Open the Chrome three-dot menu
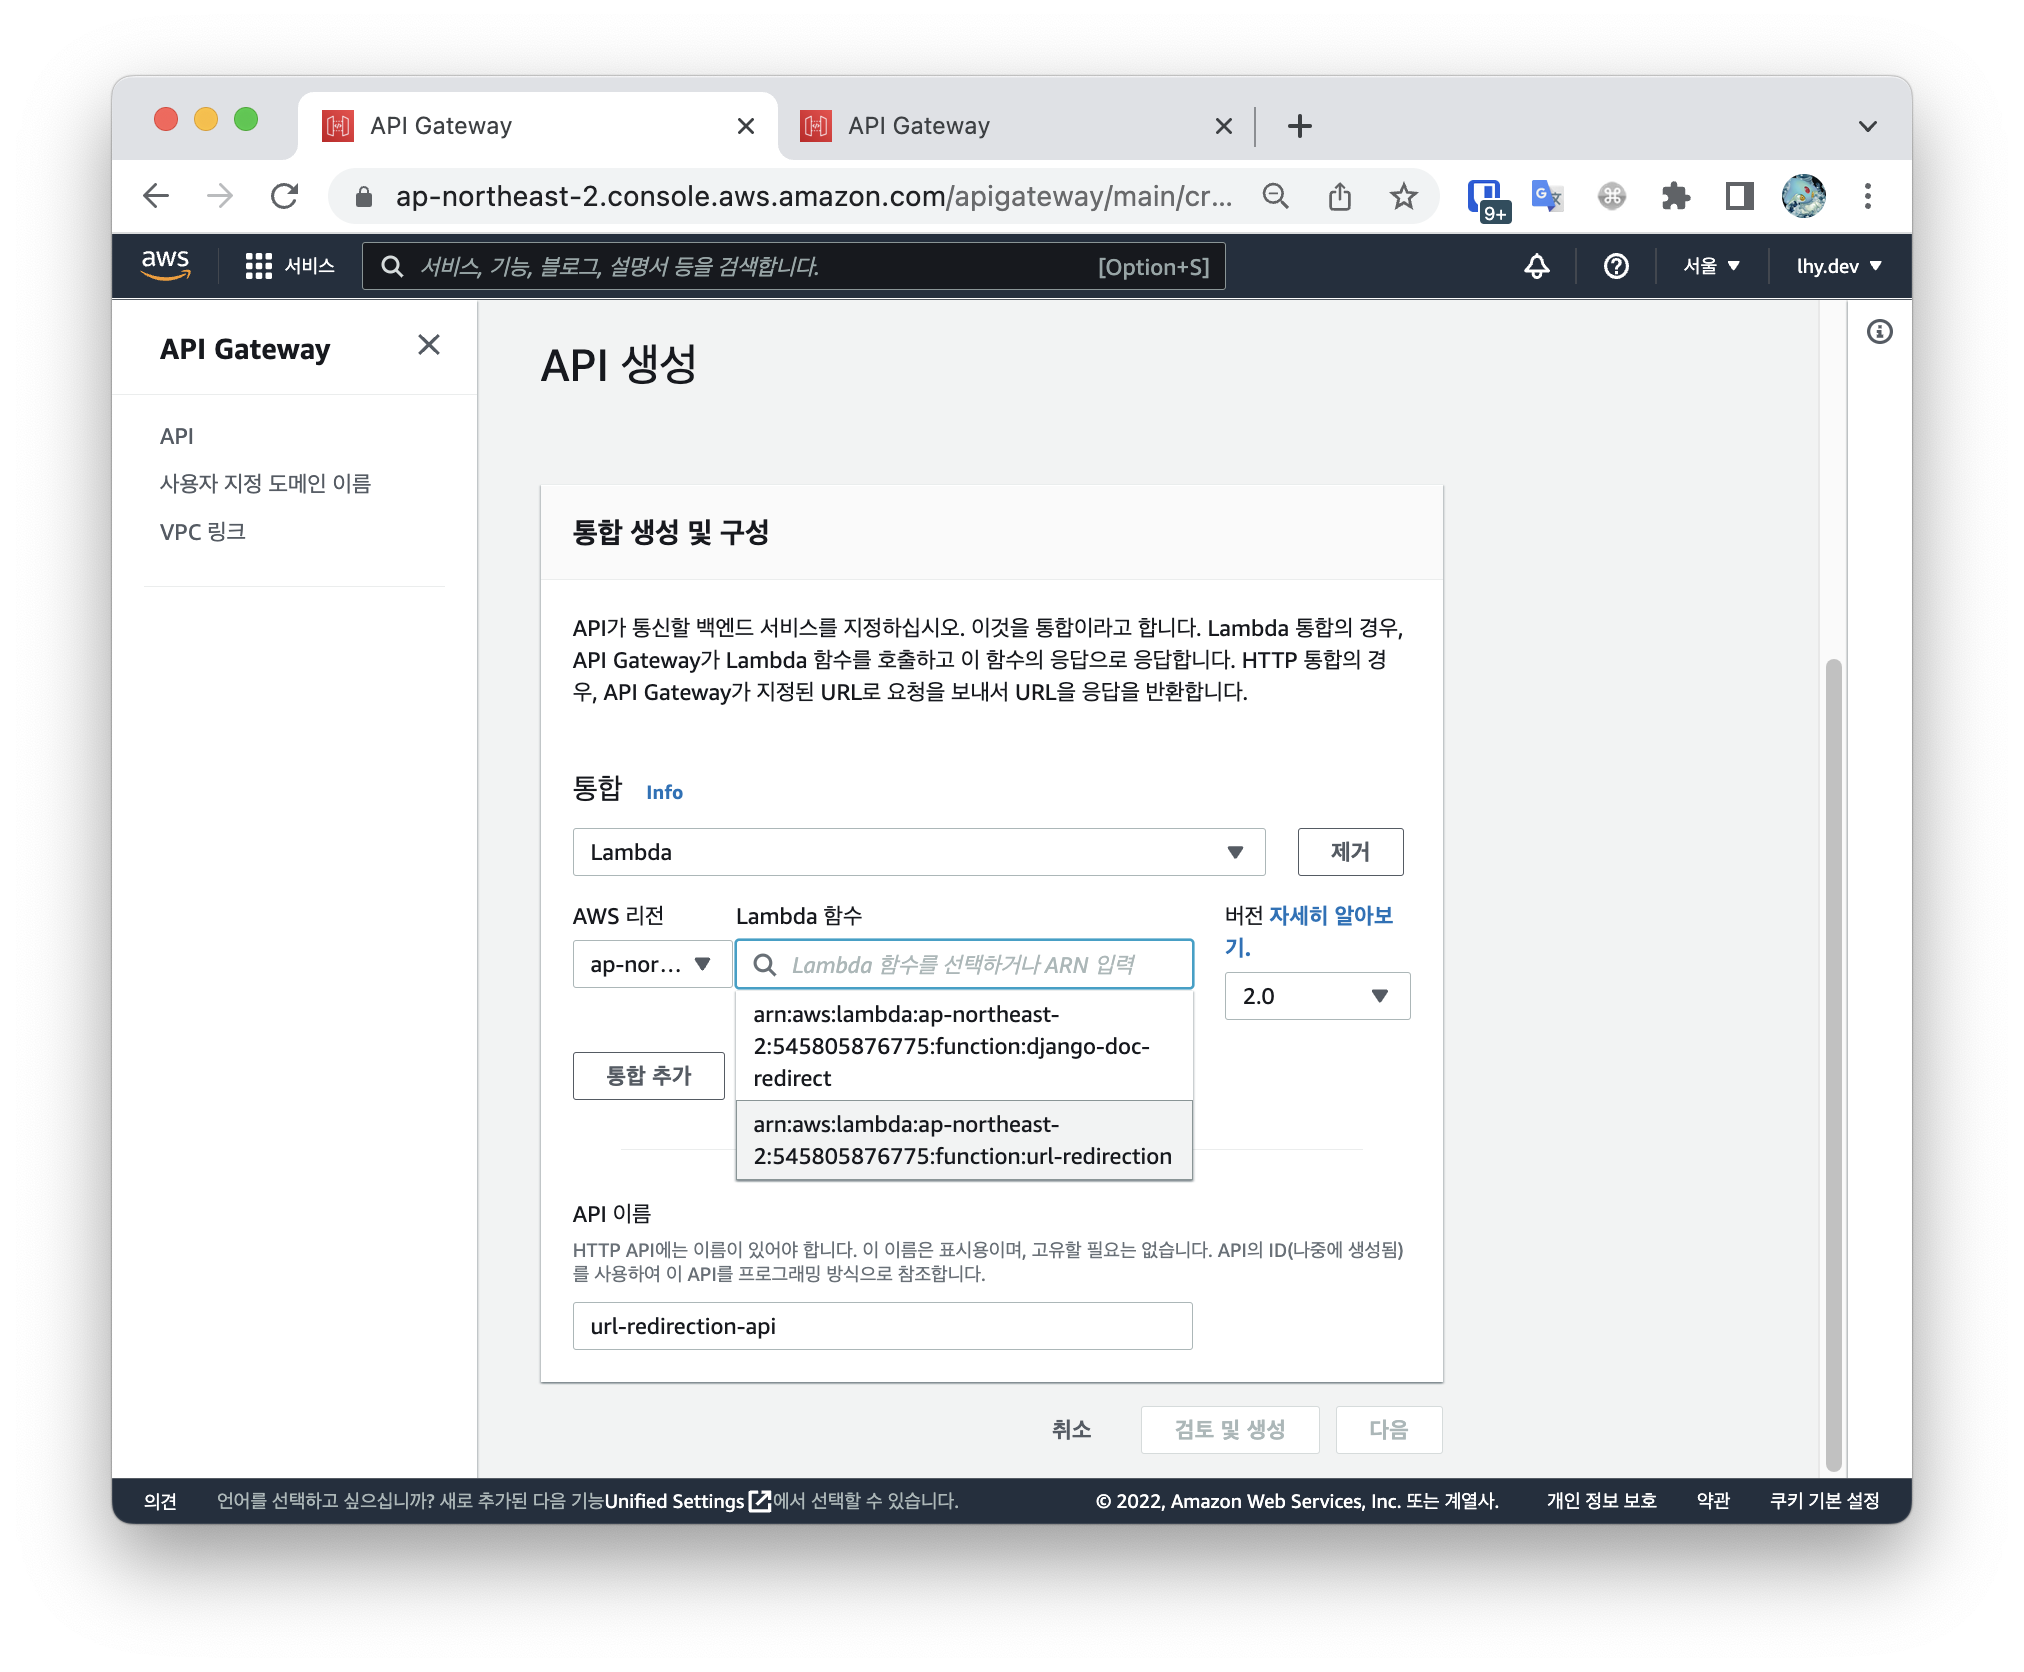The height and width of the screenshot is (1672, 2024). click(x=1868, y=196)
